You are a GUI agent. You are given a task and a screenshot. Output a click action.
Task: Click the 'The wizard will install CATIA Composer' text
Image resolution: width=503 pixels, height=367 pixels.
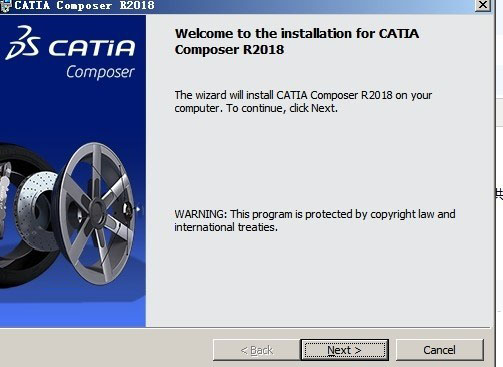[x=303, y=101]
